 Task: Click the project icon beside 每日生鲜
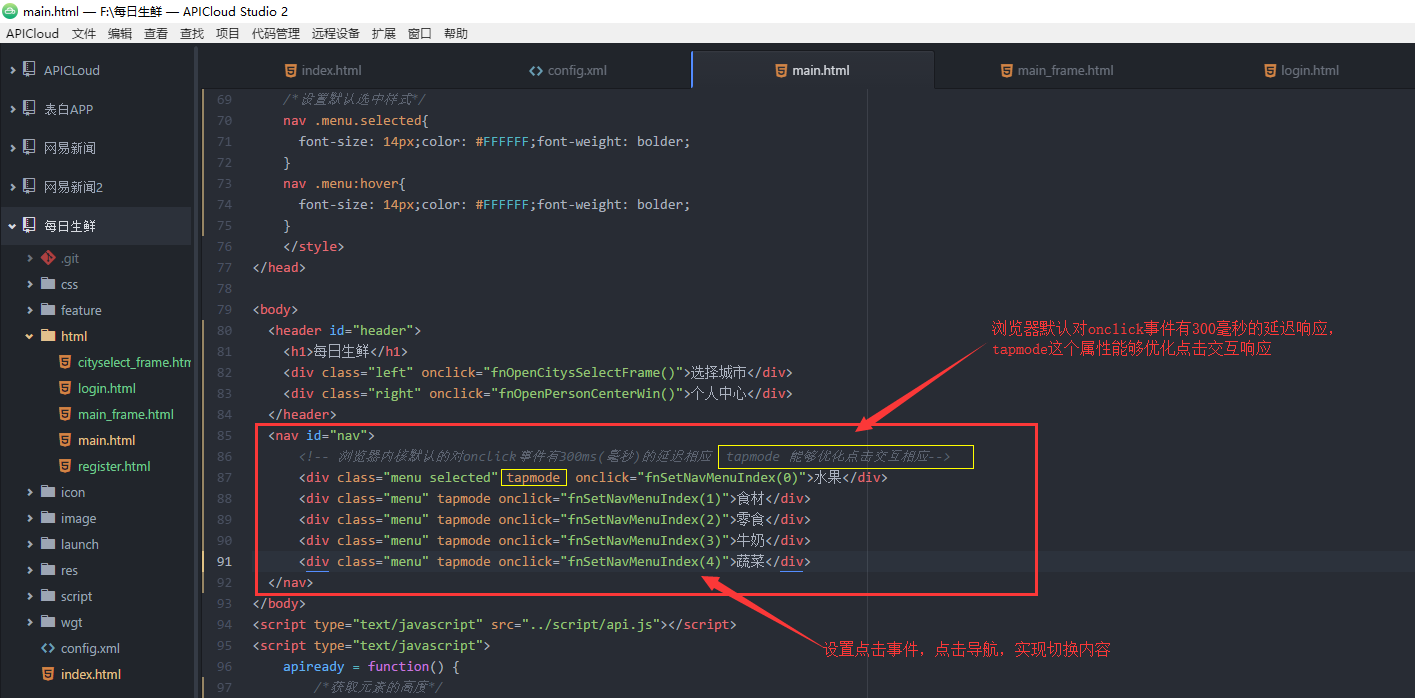(x=28, y=224)
